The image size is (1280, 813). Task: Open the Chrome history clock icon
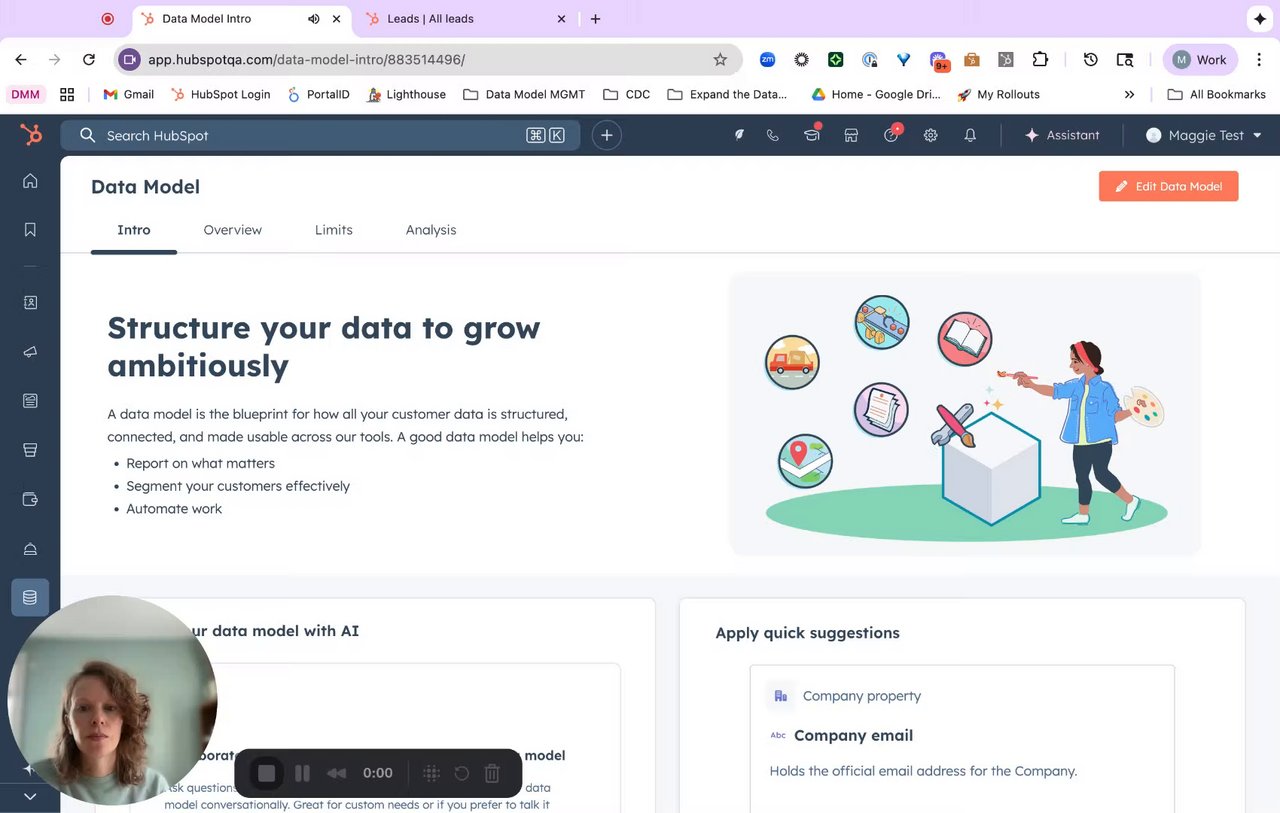click(1091, 59)
